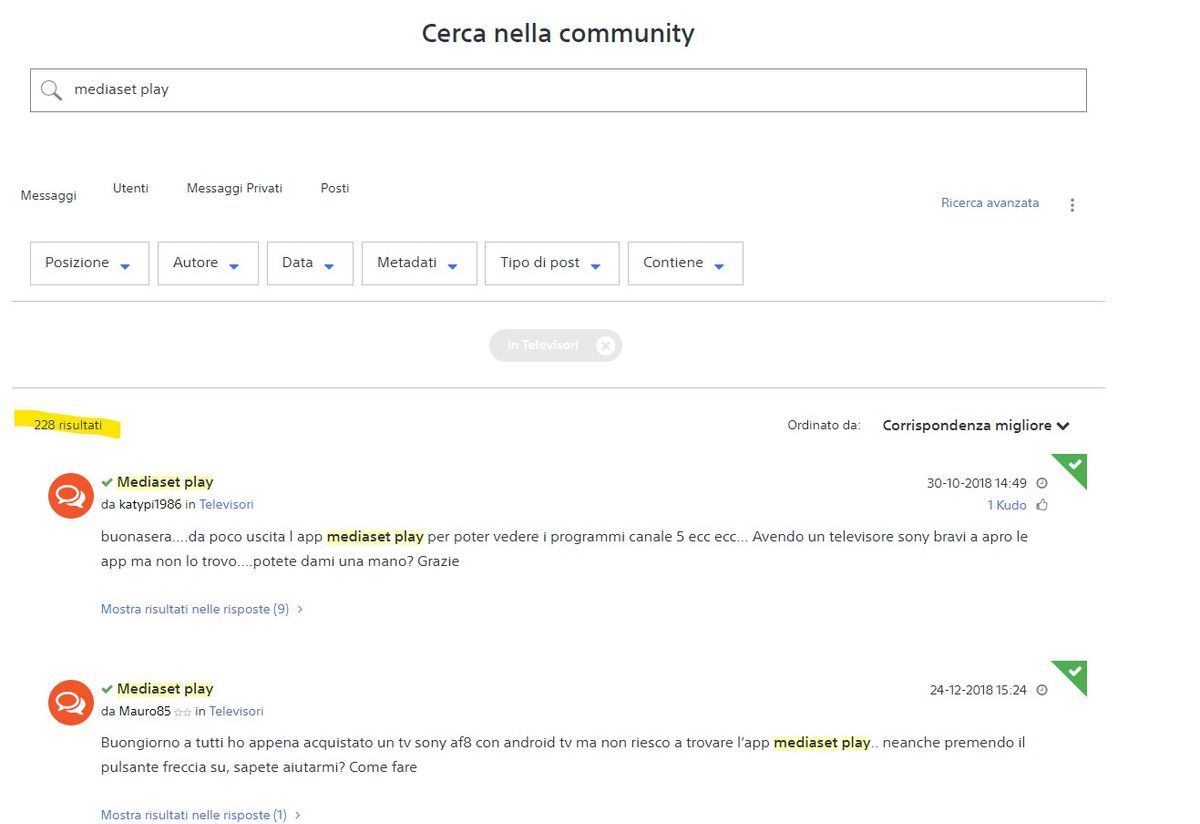Switch to the Utenti tab

(x=131, y=188)
